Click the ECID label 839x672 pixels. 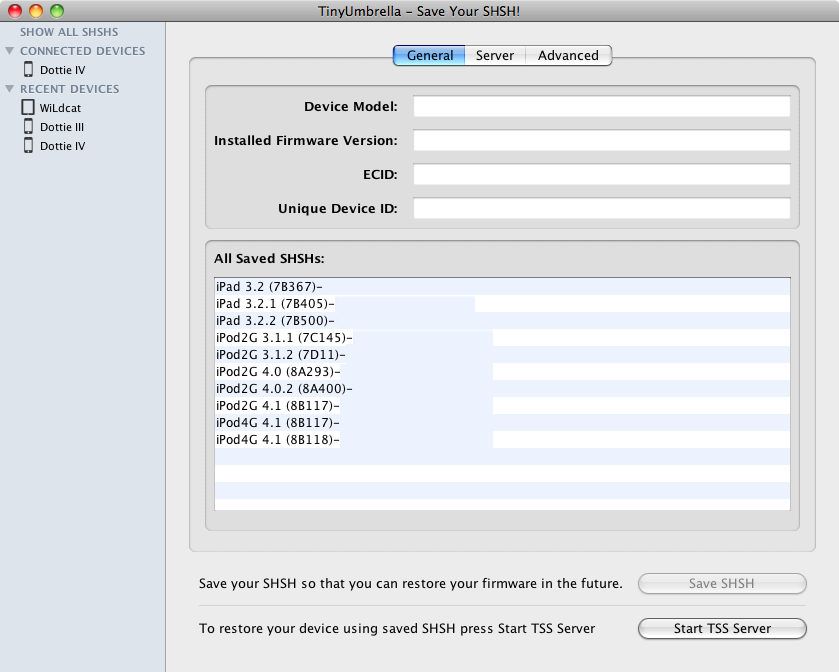point(380,174)
